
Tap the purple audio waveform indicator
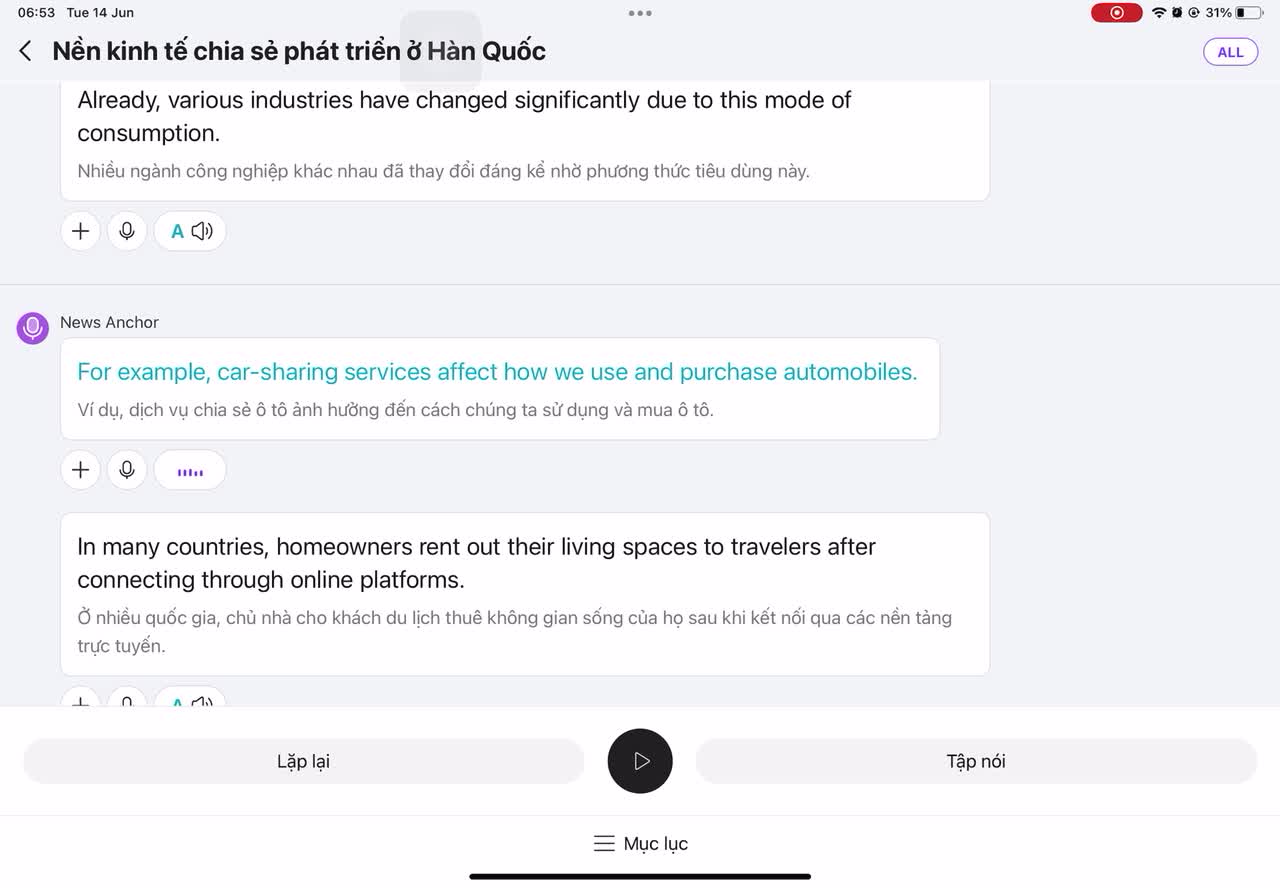click(190, 470)
